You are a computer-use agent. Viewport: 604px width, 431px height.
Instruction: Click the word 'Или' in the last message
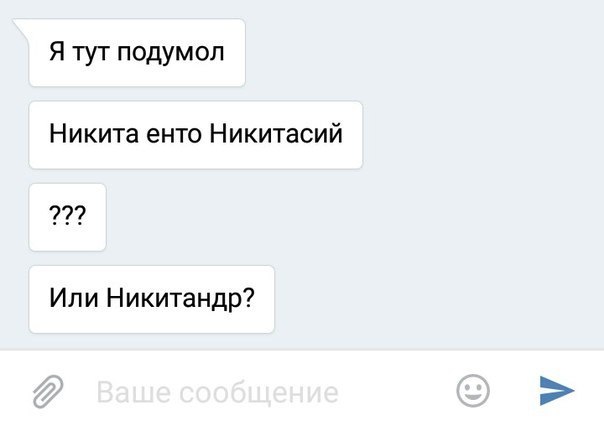[74, 298]
